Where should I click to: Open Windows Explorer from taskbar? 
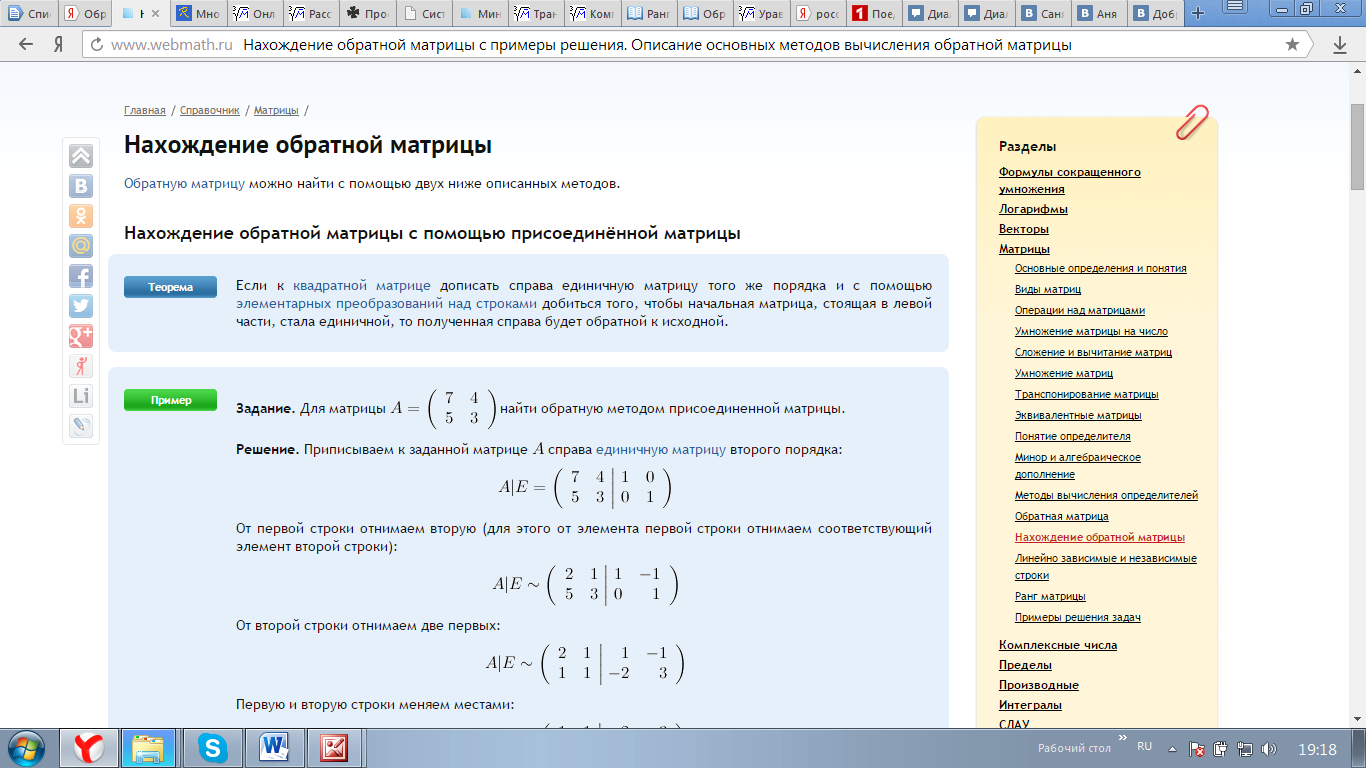click(149, 747)
